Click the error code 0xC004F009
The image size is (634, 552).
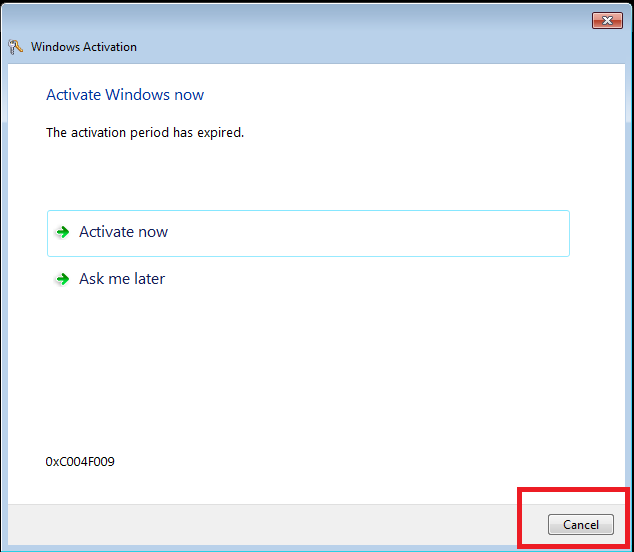(80, 462)
